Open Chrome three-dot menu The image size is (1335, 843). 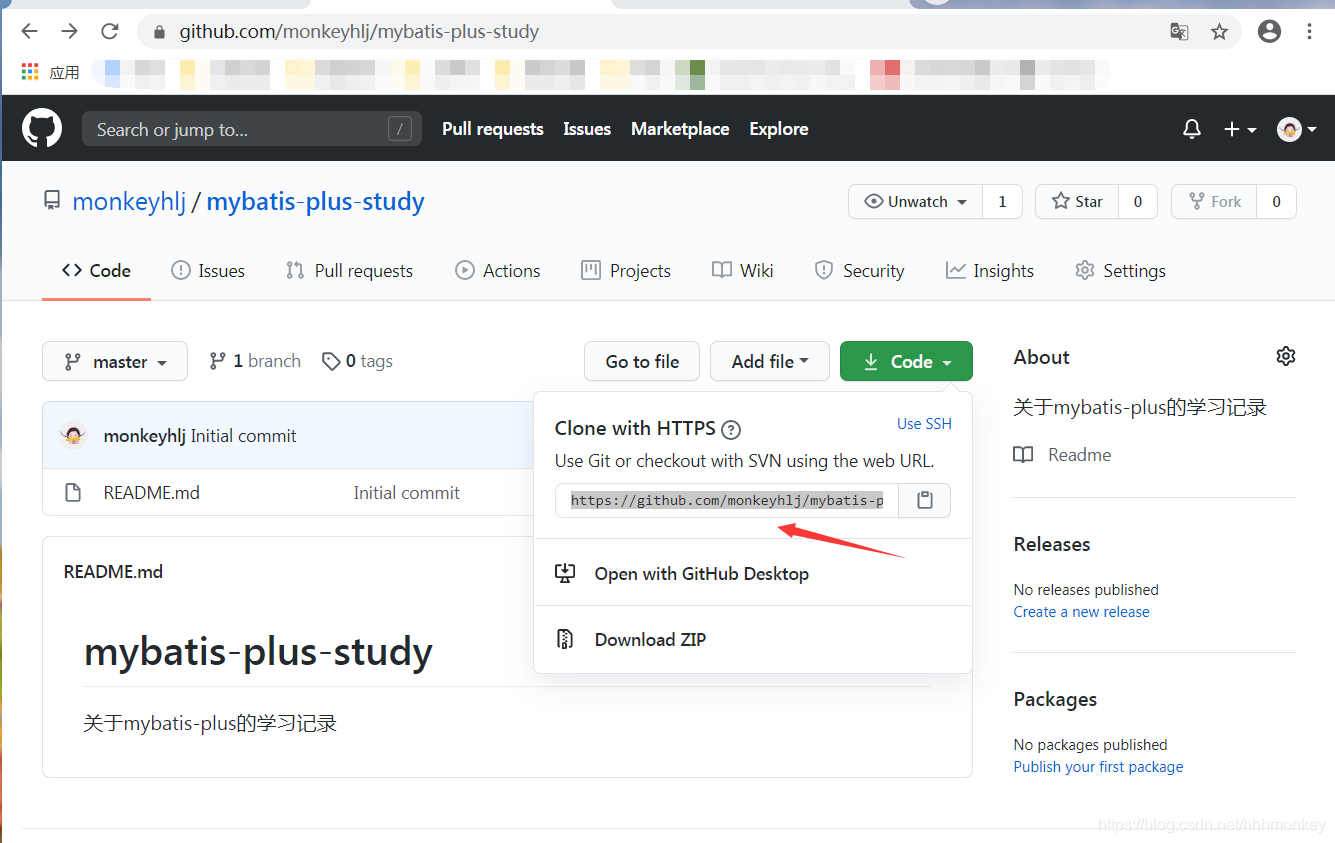(x=1309, y=31)
